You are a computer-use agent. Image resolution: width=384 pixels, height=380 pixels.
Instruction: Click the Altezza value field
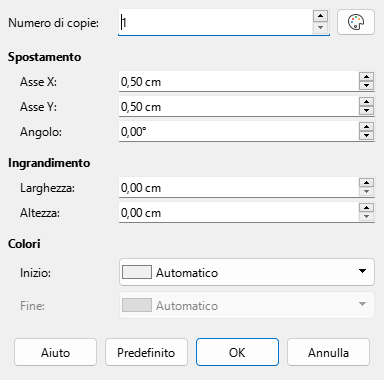click(x=239, y=213)
